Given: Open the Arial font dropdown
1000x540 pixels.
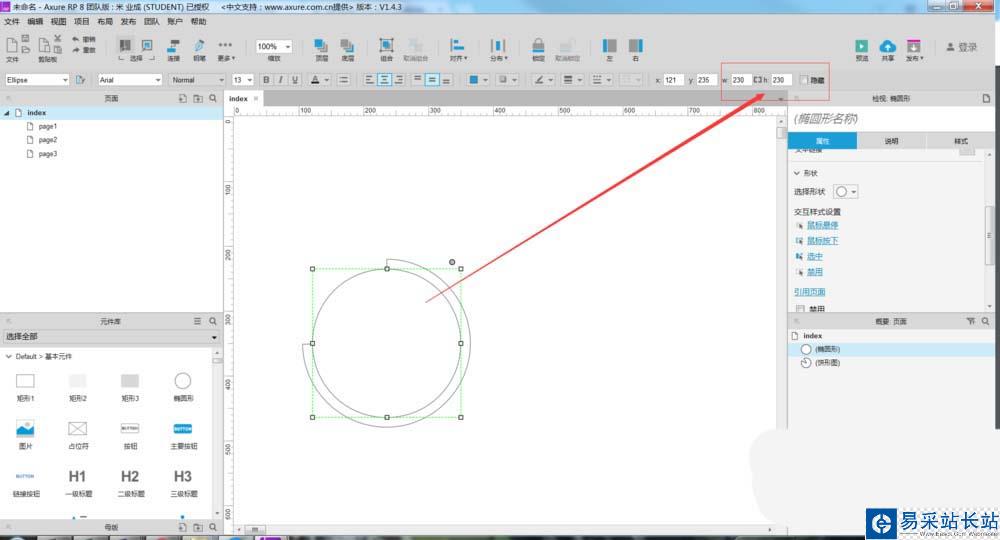Looking at the screenshot, I should [130, 80].
